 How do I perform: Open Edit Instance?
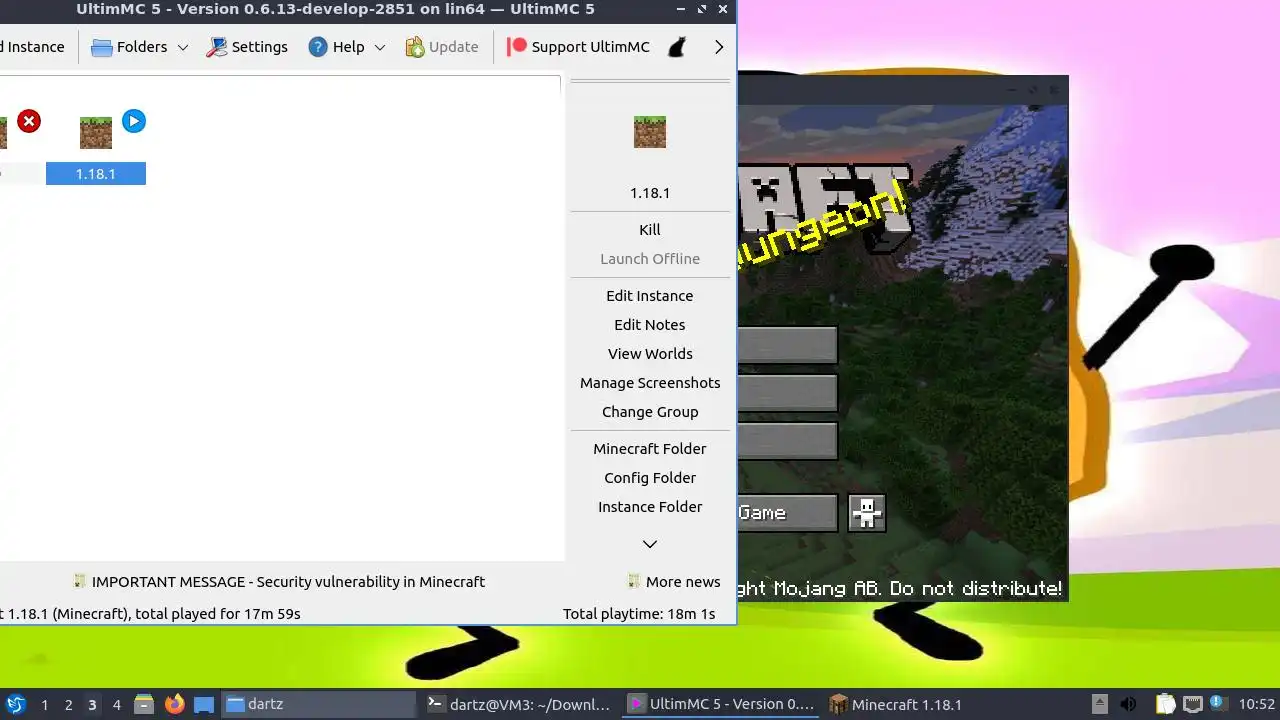650,296
